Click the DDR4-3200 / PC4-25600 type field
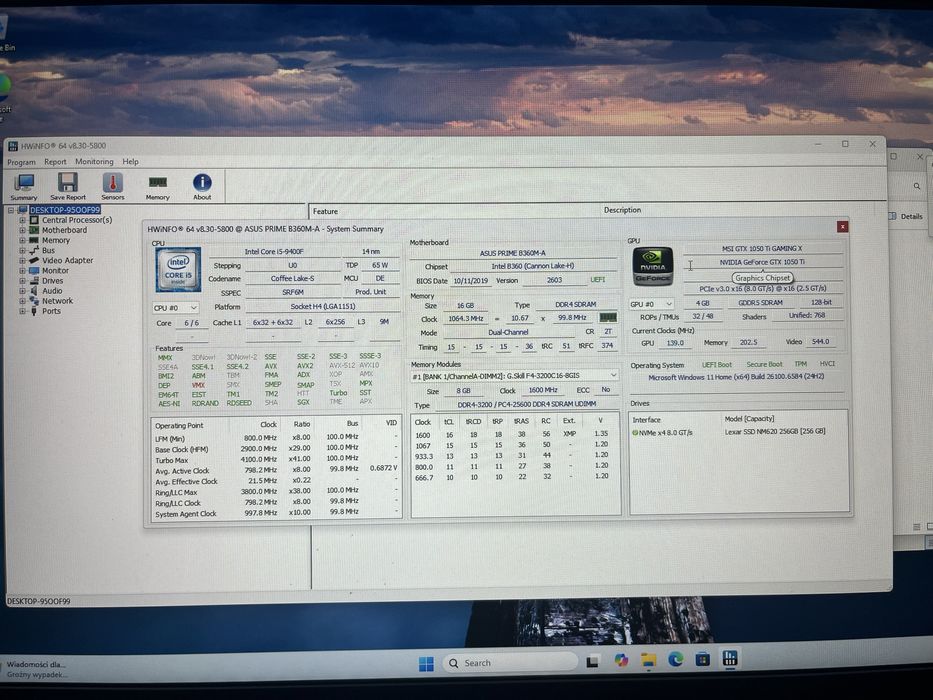Image resolution: width=933 pixels, height=700 pixels. point(527,404)
